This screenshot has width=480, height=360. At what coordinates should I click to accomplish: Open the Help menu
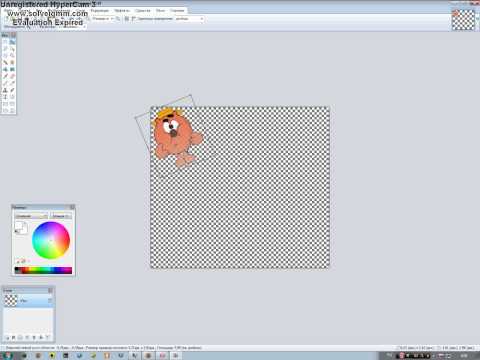tap(177, 11)
